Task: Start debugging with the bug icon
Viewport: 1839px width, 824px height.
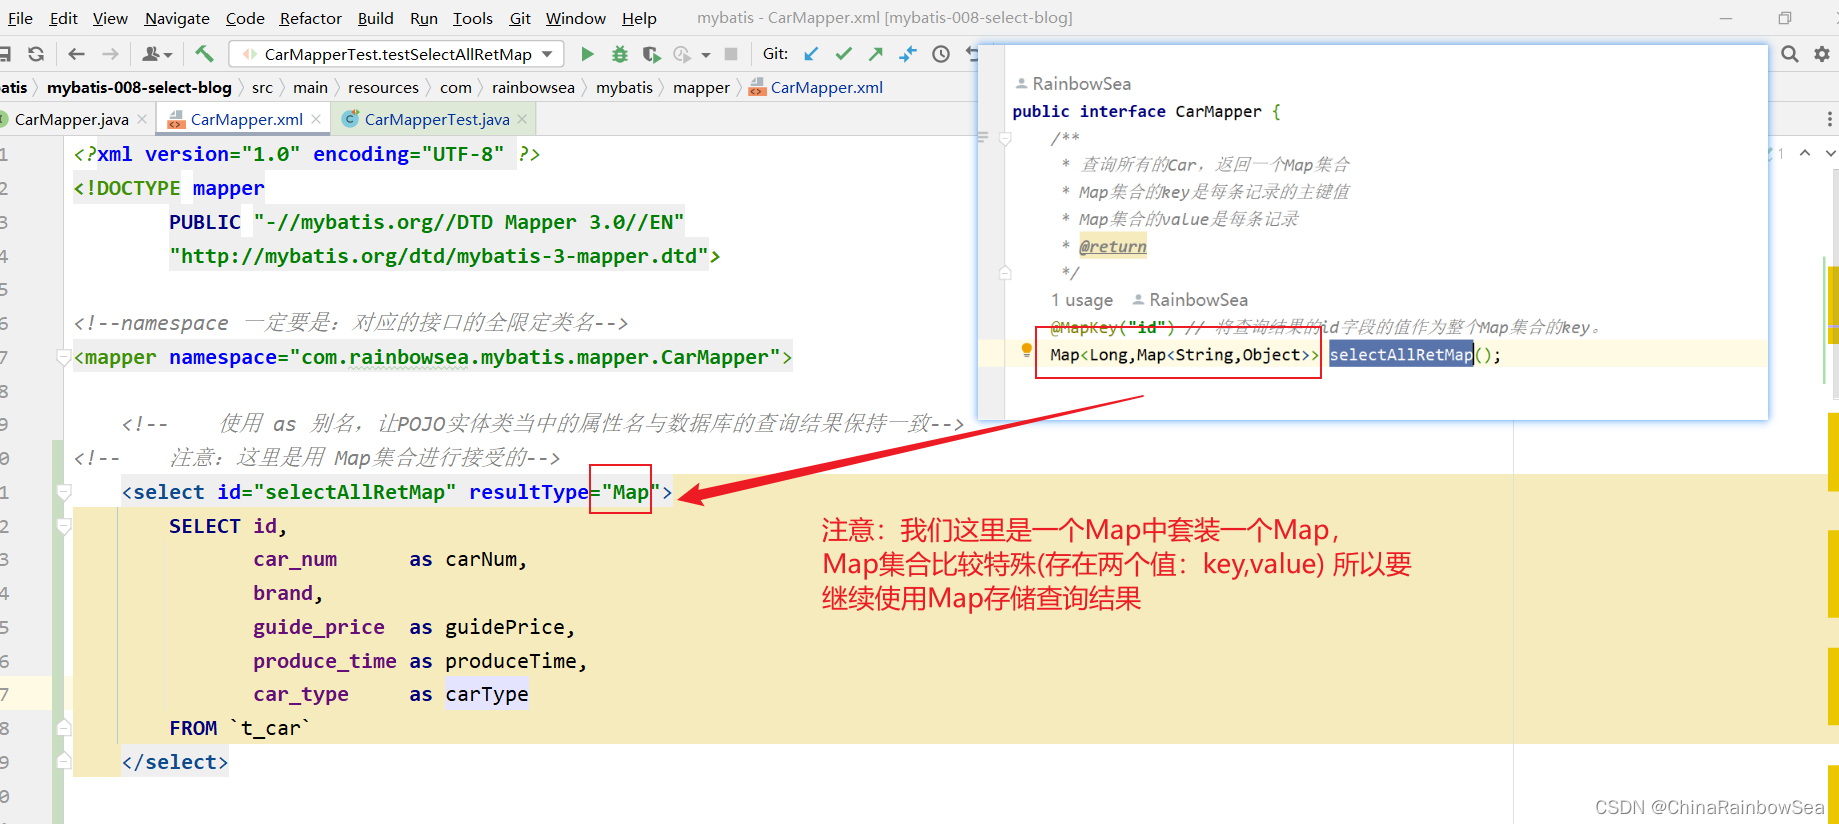Action: tap(620, 54)
